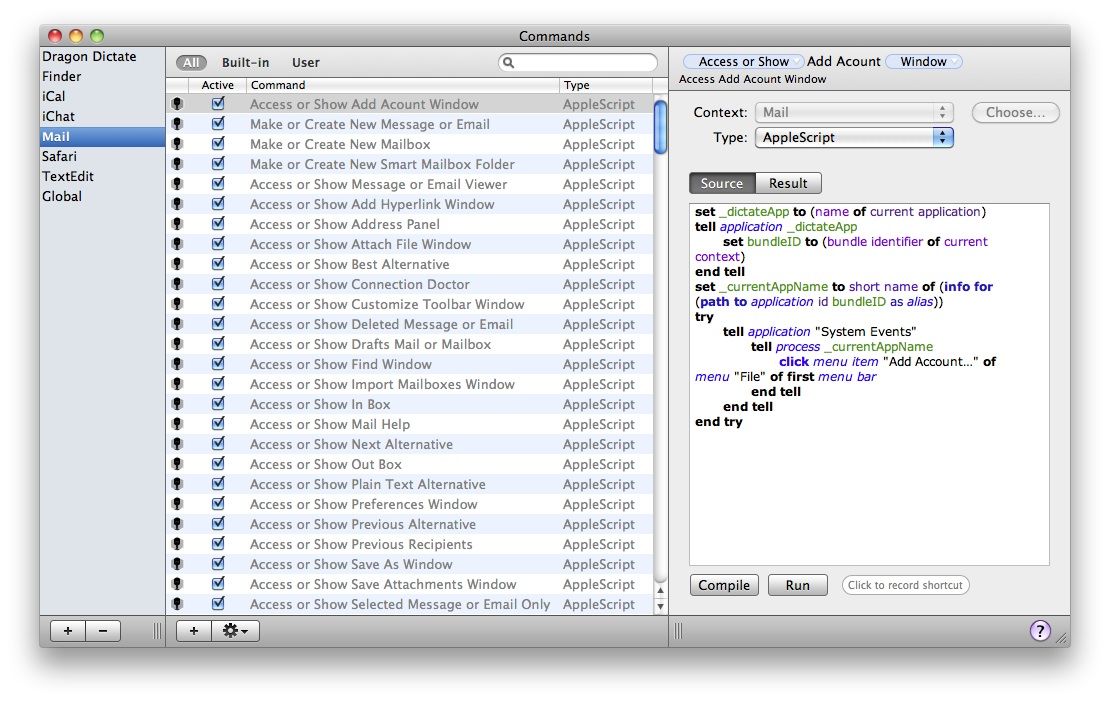Screen dimensions: 1110x702
Task: Click to record shortcut field
Action: pos(905,585)
